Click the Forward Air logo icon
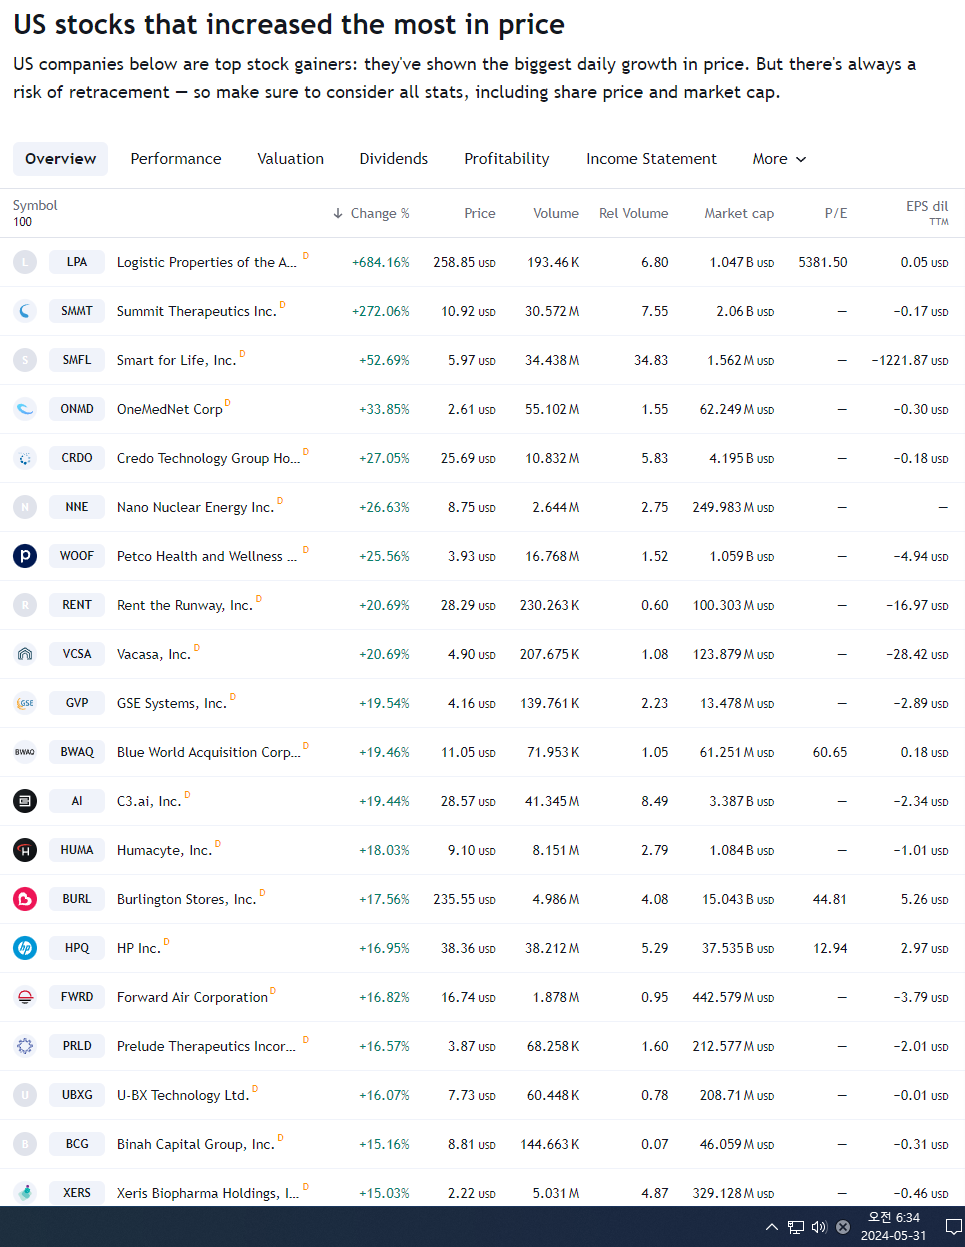 (25, 997)
